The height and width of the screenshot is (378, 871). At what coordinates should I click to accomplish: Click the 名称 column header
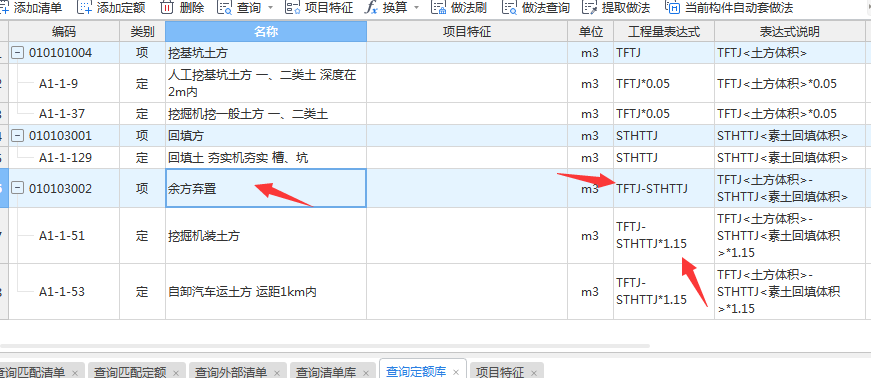[266, 32]
